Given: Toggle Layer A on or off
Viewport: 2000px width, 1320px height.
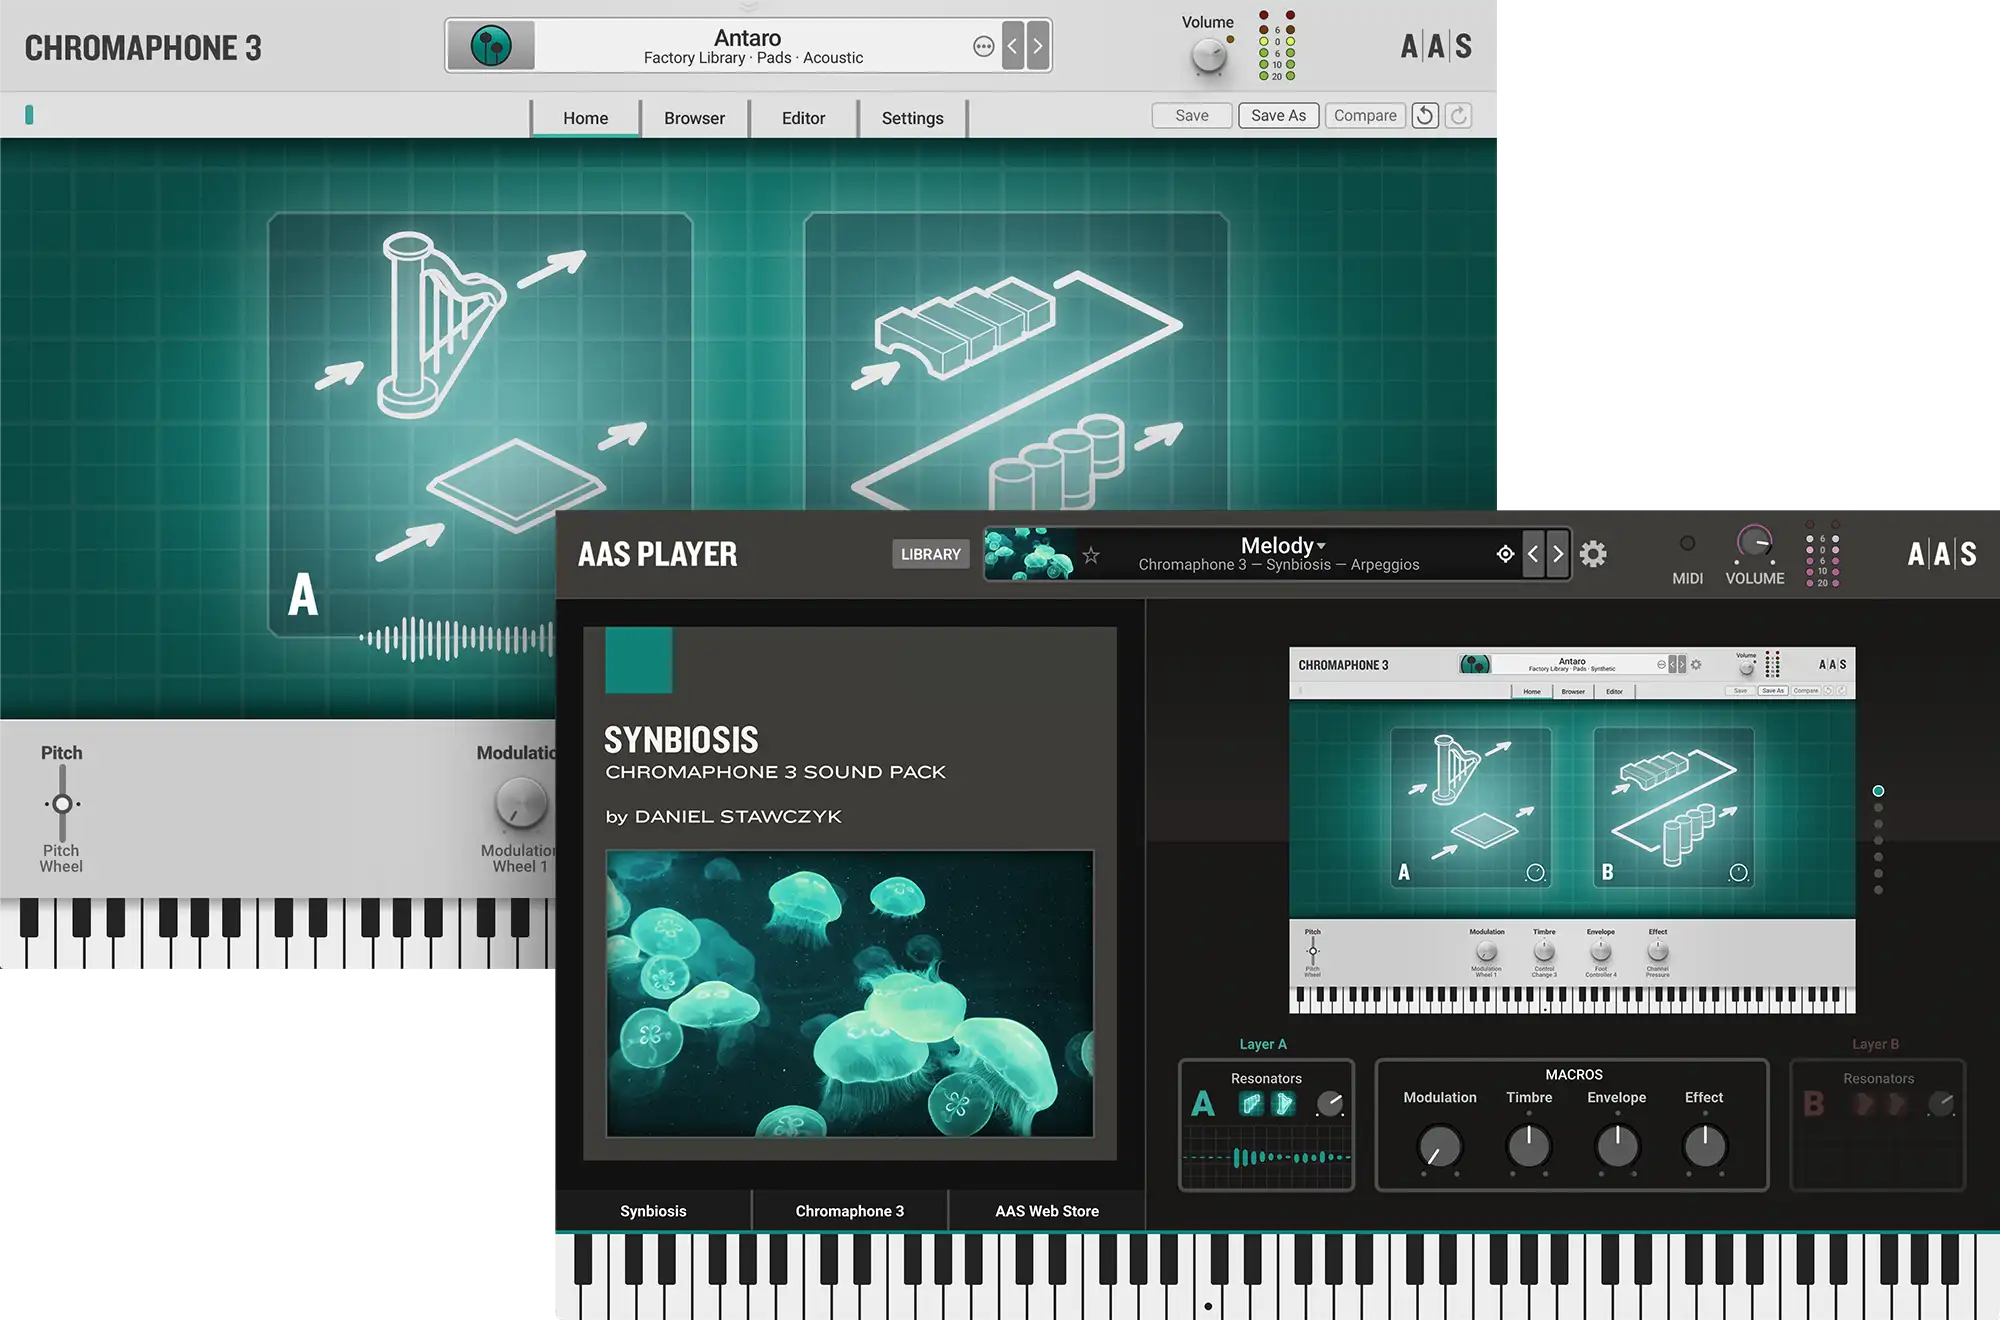Looking at the screenshot, I should point(1203,1104).
